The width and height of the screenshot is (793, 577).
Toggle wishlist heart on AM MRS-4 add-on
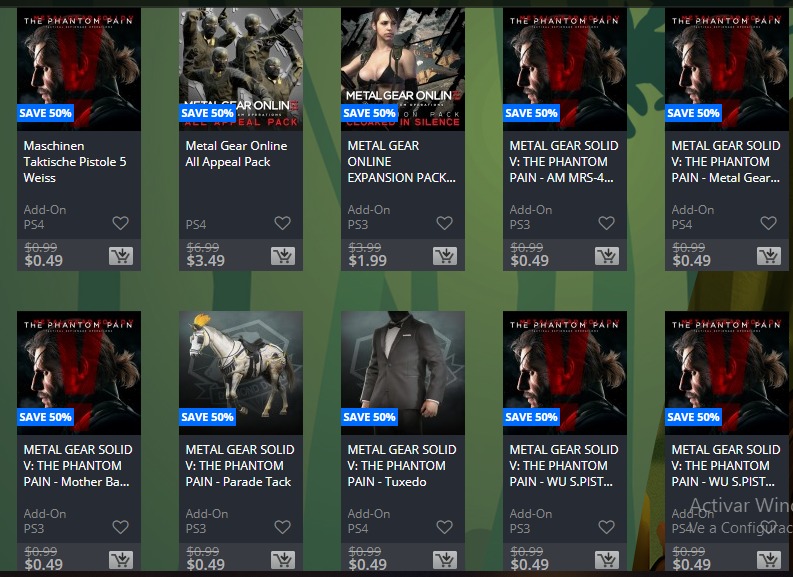pos(606,223)
